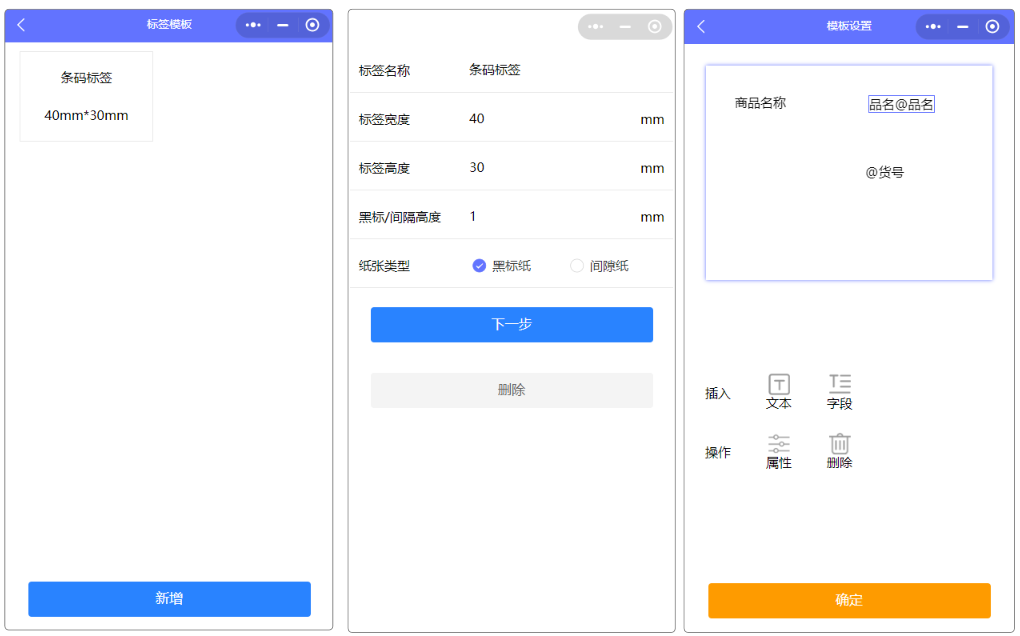Go back from the 模板设置 screen
Image resolution: width=1020 pixels, height=636 pixels.
coord(701,26)
